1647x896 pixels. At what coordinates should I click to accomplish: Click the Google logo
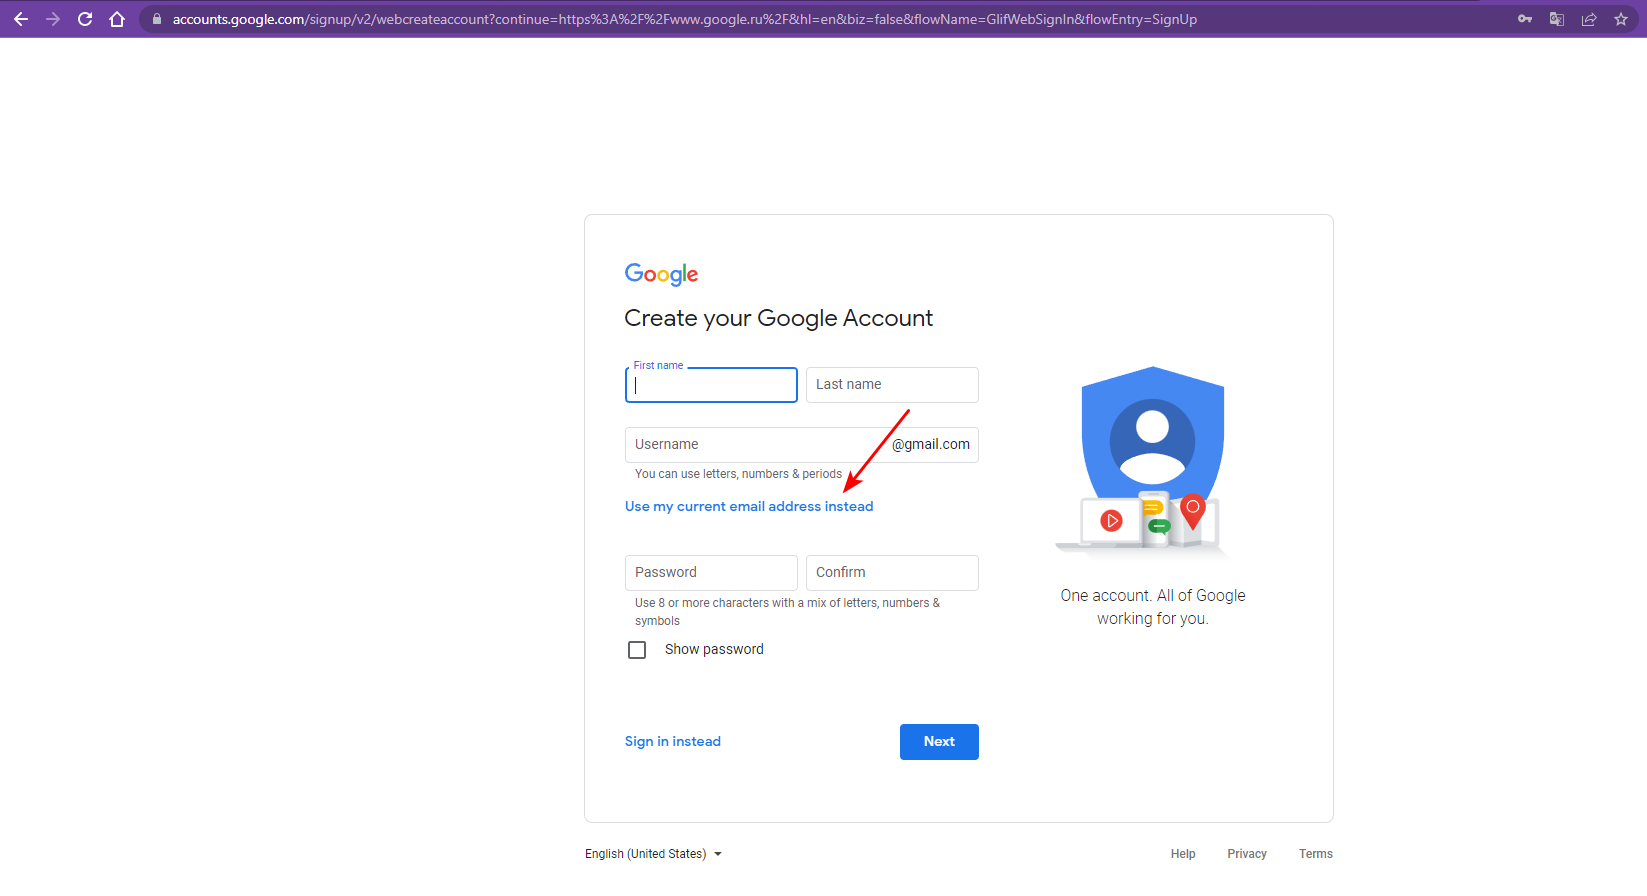click(x=661, y=274)
